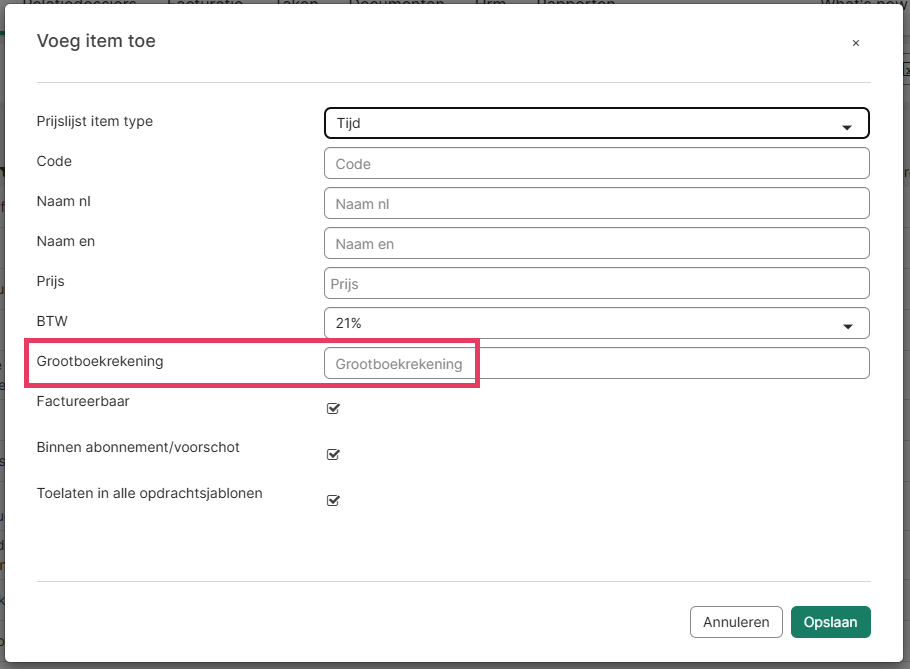
Task: Click the Toelaten in alle opdrachtsjablonen label
Action: (149, 493)
